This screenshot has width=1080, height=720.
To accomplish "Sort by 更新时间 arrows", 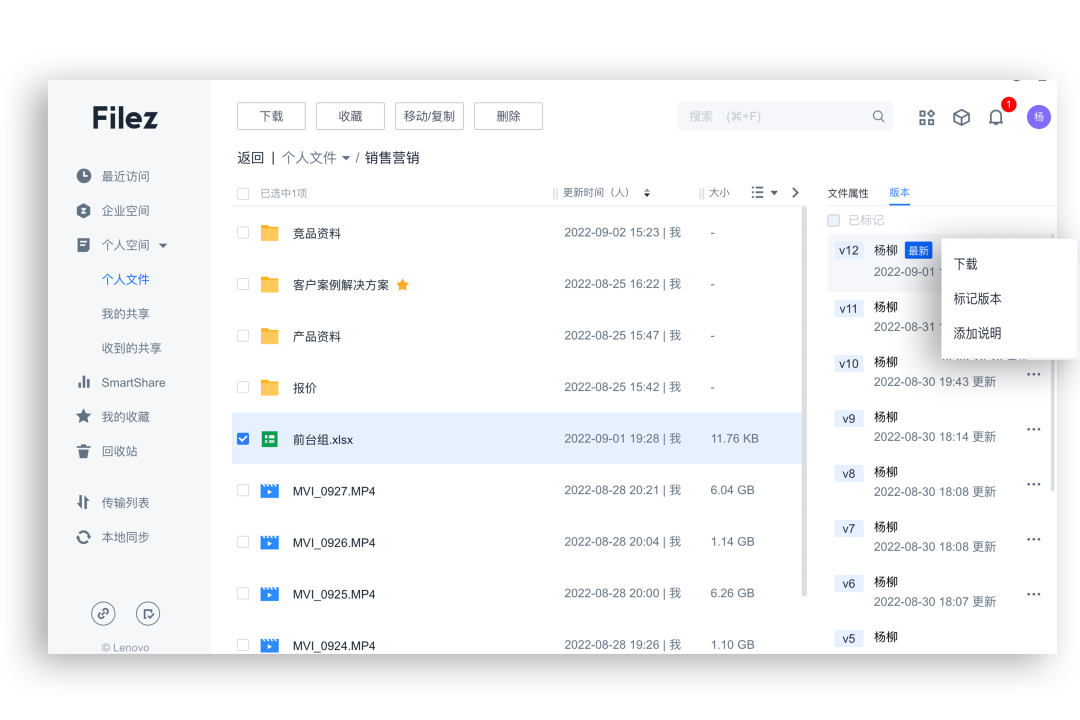I will coord(647,193).
